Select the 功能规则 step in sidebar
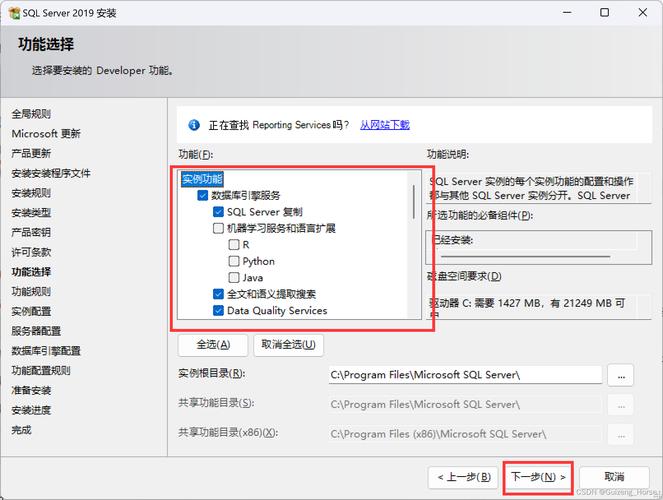This screenshot has width=663, height=500. tap(31, 292)
